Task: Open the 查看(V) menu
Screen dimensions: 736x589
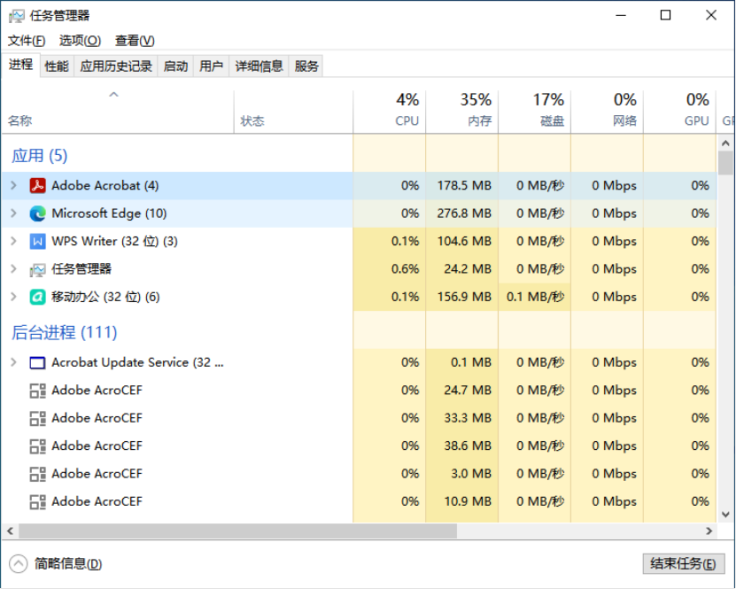Action: [x=134, y=41]
